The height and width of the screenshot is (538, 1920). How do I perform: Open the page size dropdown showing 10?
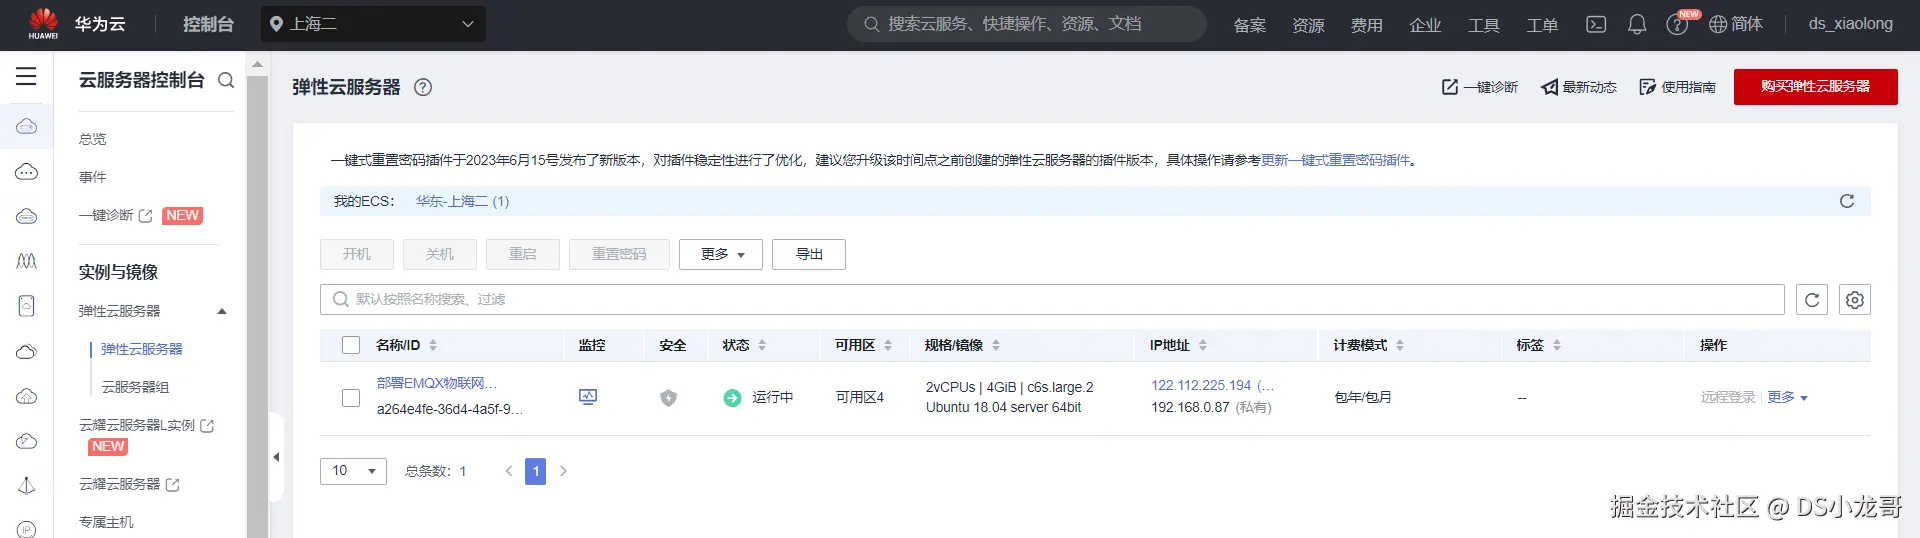353,471
